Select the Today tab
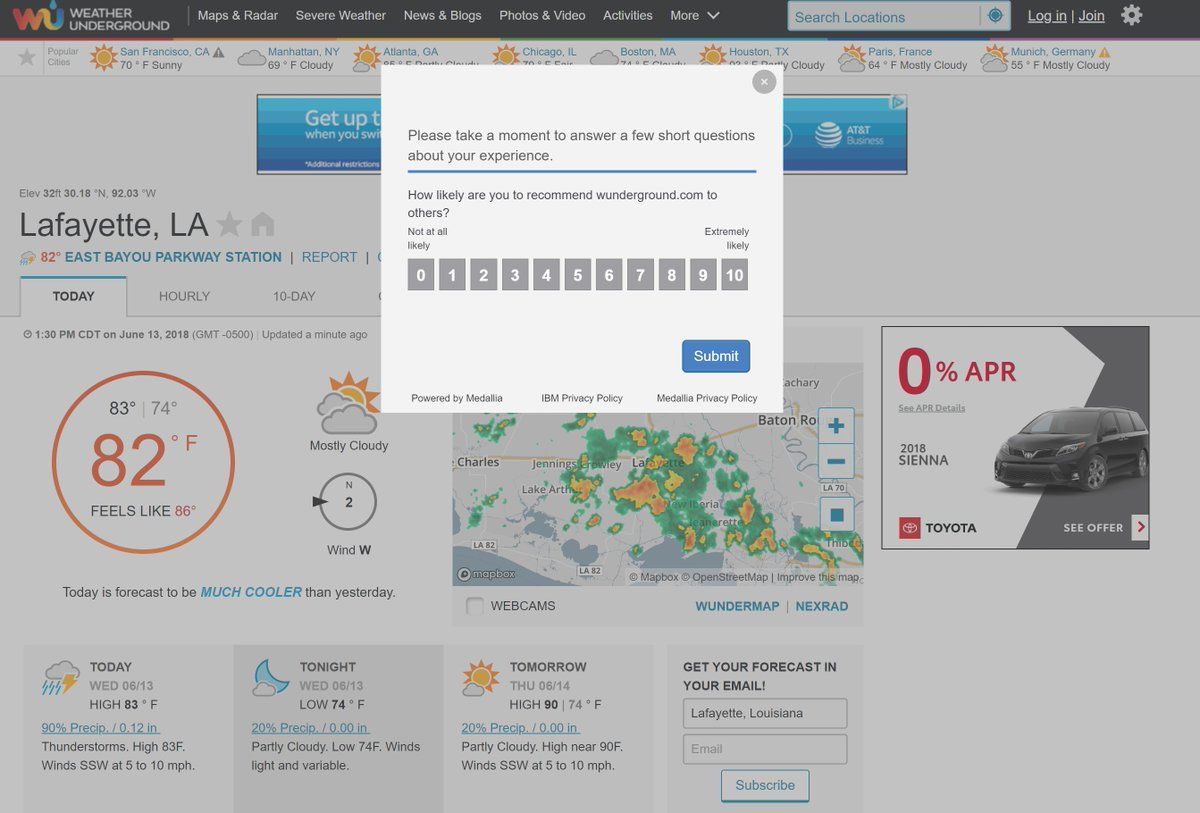The width and height of the screenshot is (1200, 813). pos(73,296)
